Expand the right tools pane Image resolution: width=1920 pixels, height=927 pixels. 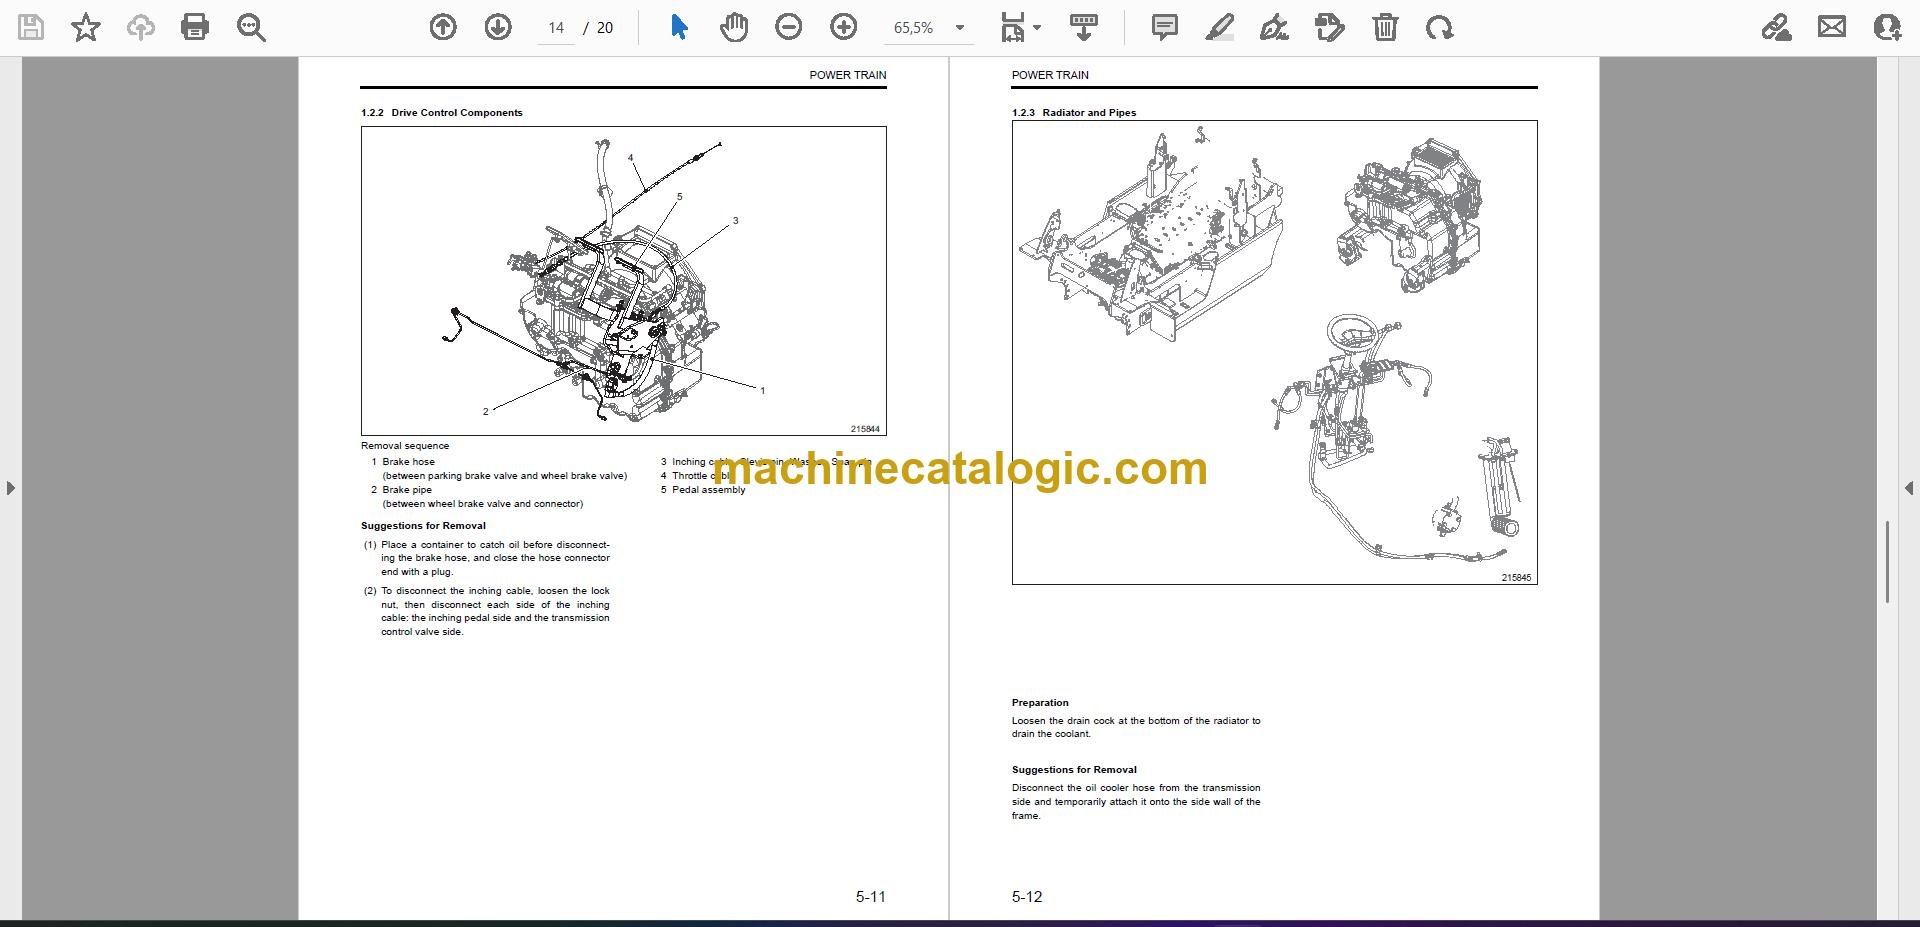coord(1909,488)
